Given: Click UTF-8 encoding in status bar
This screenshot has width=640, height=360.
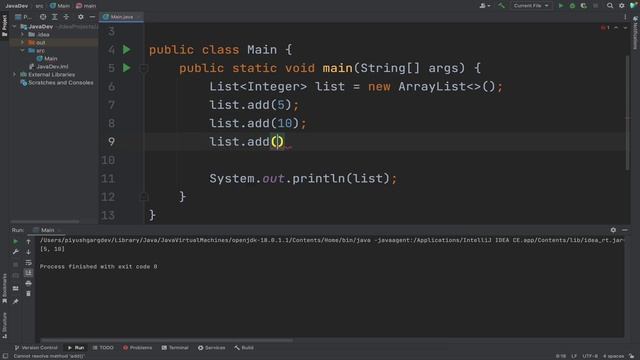Looking at the screenshot, I should point(590,356).
